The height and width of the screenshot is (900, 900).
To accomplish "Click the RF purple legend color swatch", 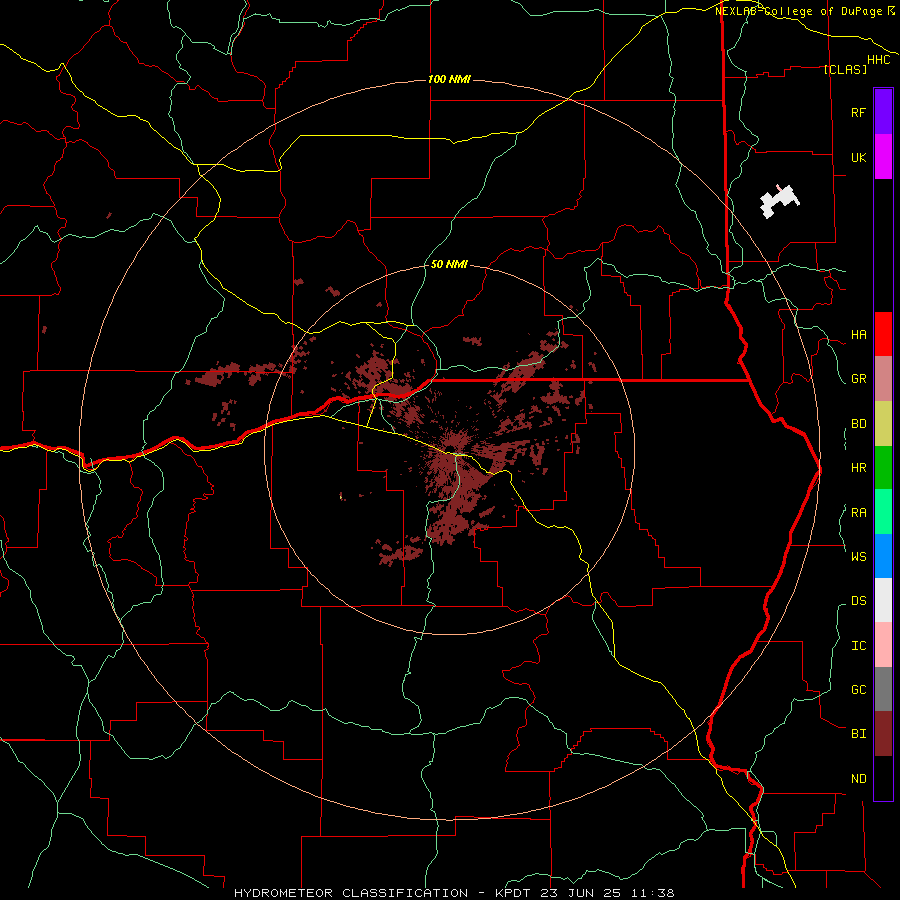I will tap(883, 112).
